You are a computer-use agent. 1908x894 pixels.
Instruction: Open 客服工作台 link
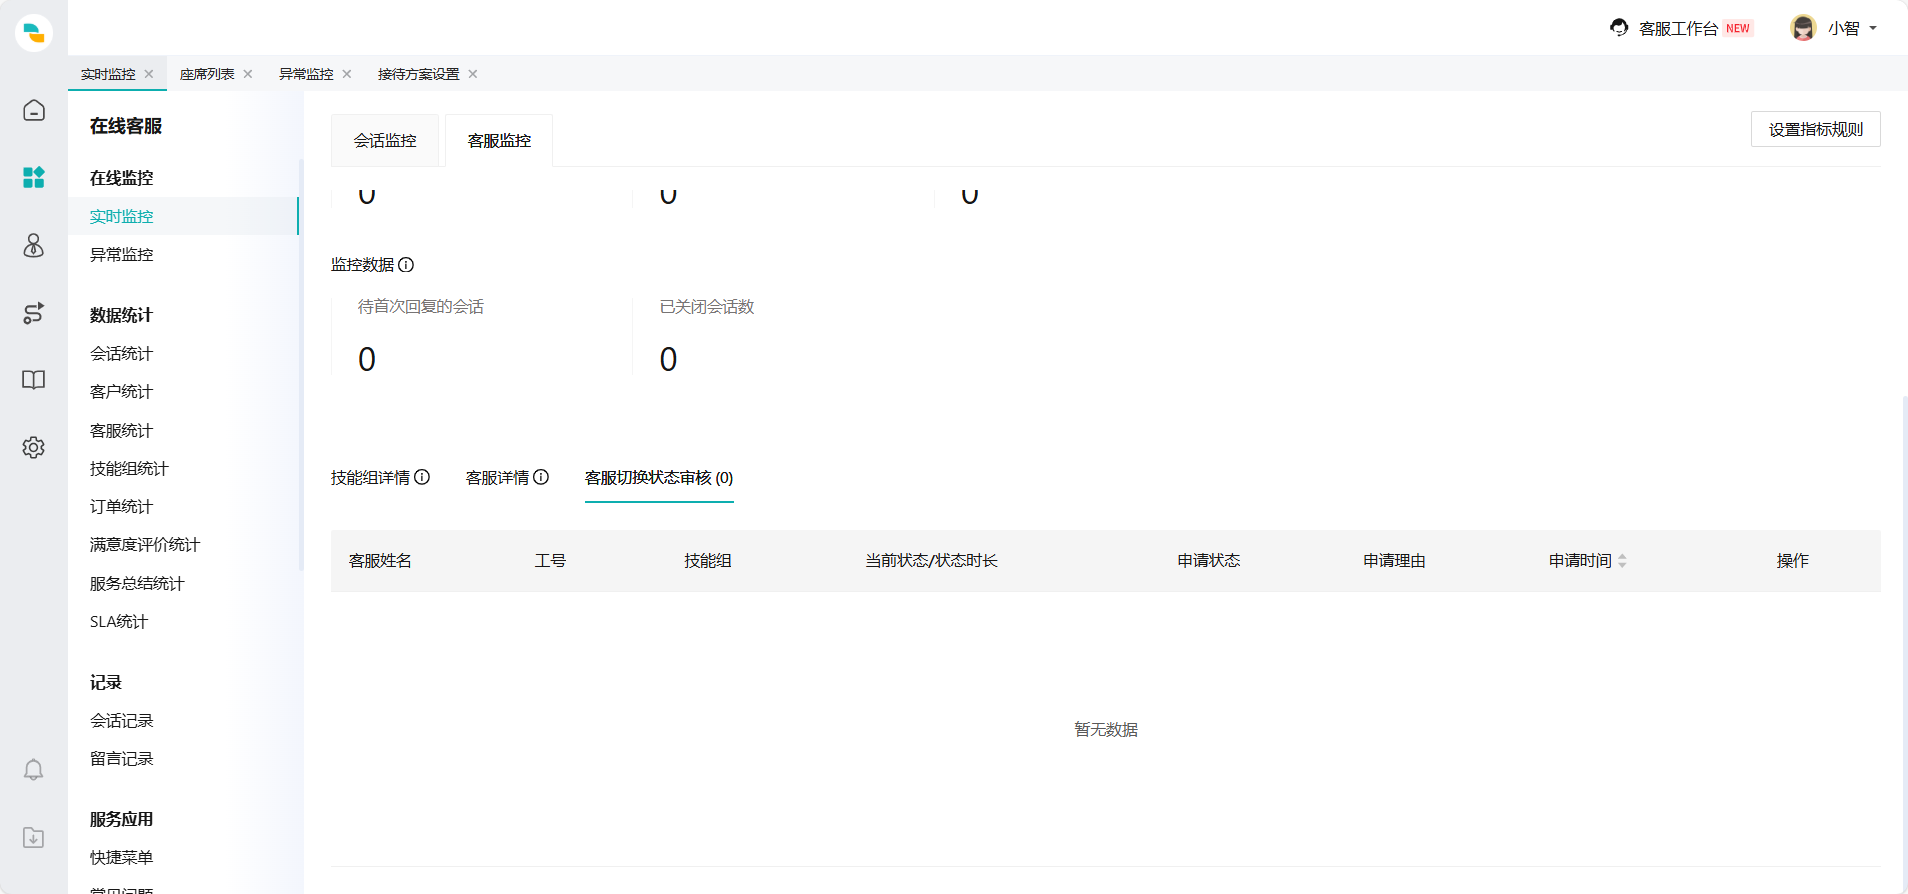(x=1678, y=29)
